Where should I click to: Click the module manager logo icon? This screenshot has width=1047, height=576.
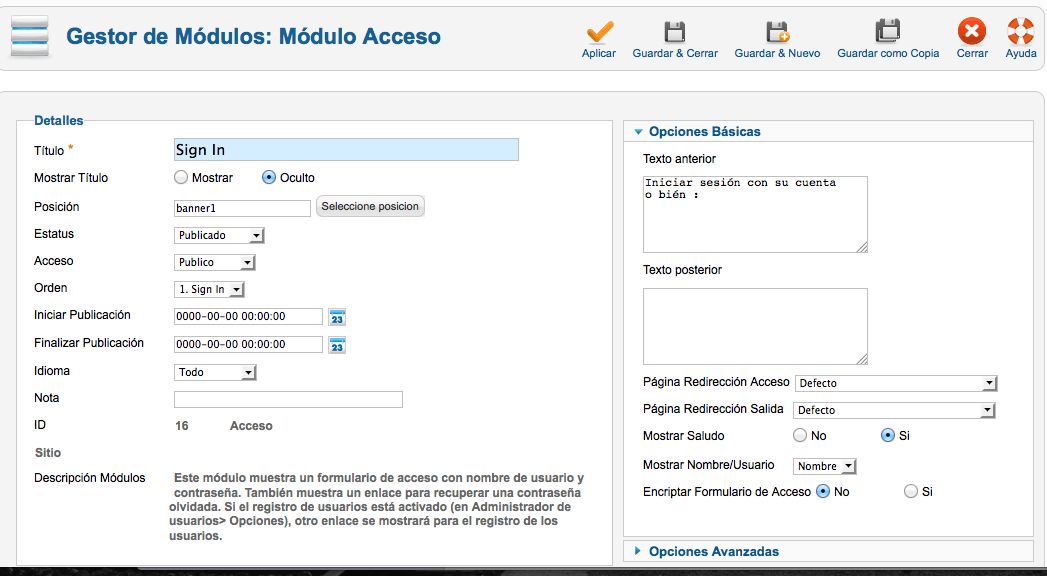pos(30,36)
